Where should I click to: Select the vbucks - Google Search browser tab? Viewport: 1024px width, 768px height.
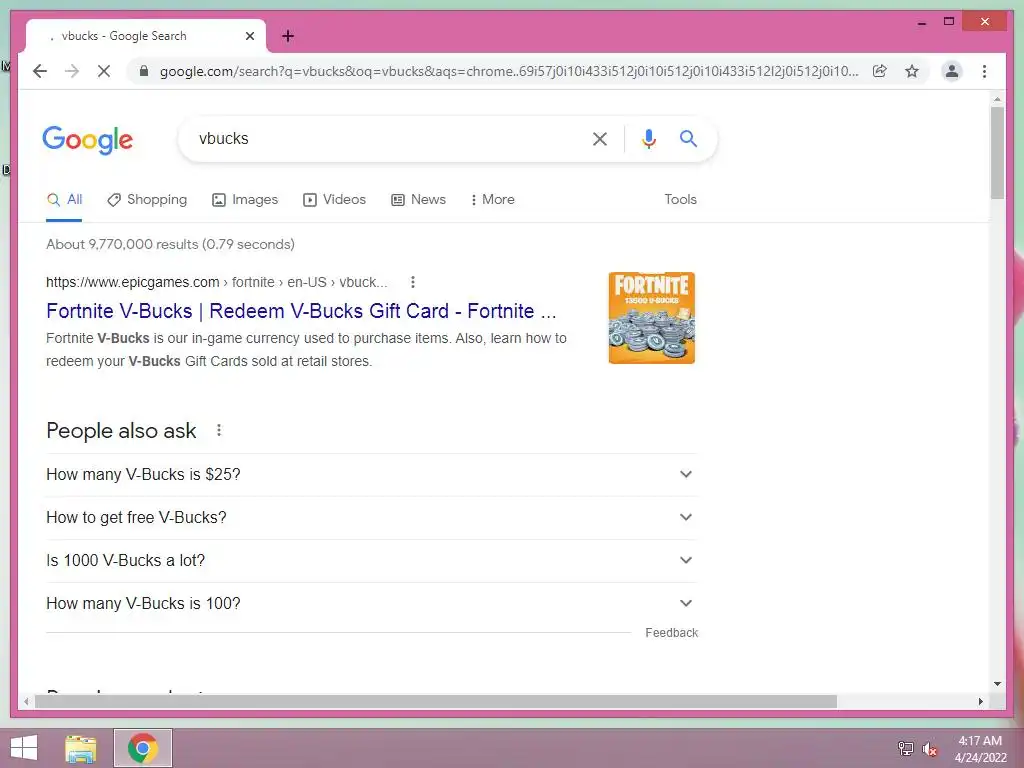pyautogui.click(x=146, y=36)
